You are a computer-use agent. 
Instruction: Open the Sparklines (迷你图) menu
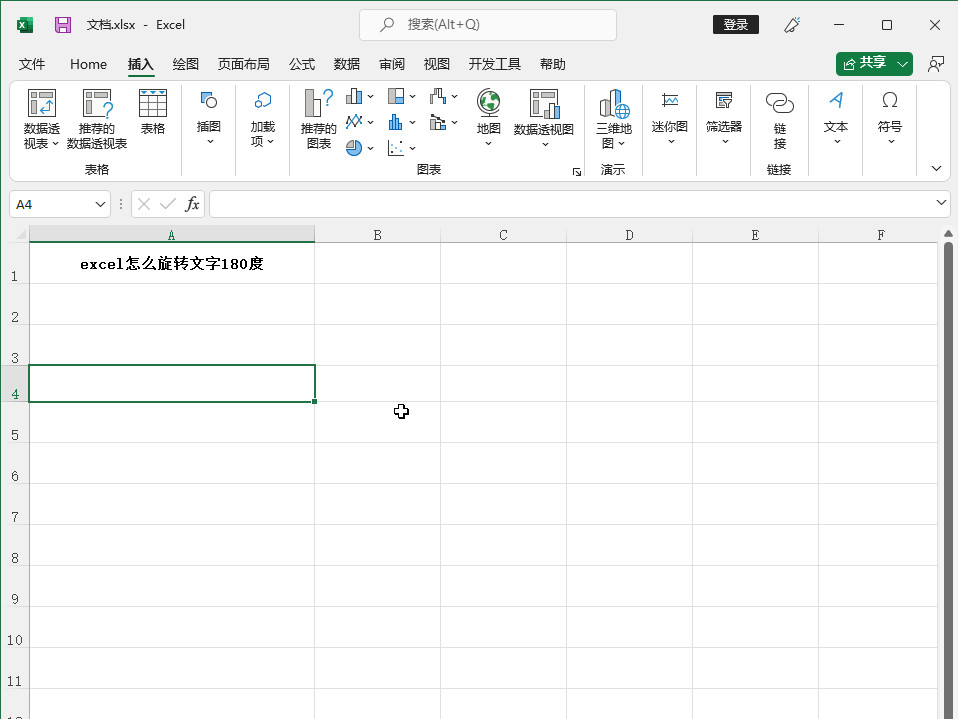pos(670,119)
